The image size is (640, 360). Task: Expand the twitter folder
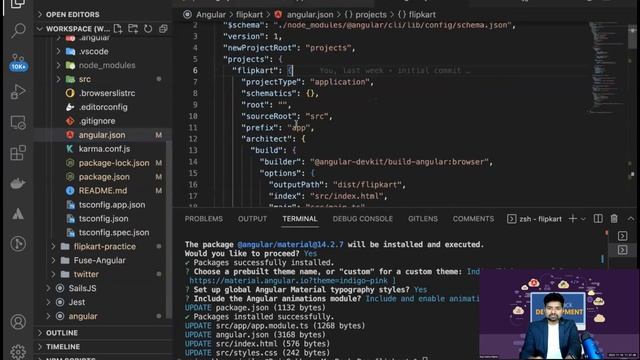pyautogui.click(x=102, y=274)
